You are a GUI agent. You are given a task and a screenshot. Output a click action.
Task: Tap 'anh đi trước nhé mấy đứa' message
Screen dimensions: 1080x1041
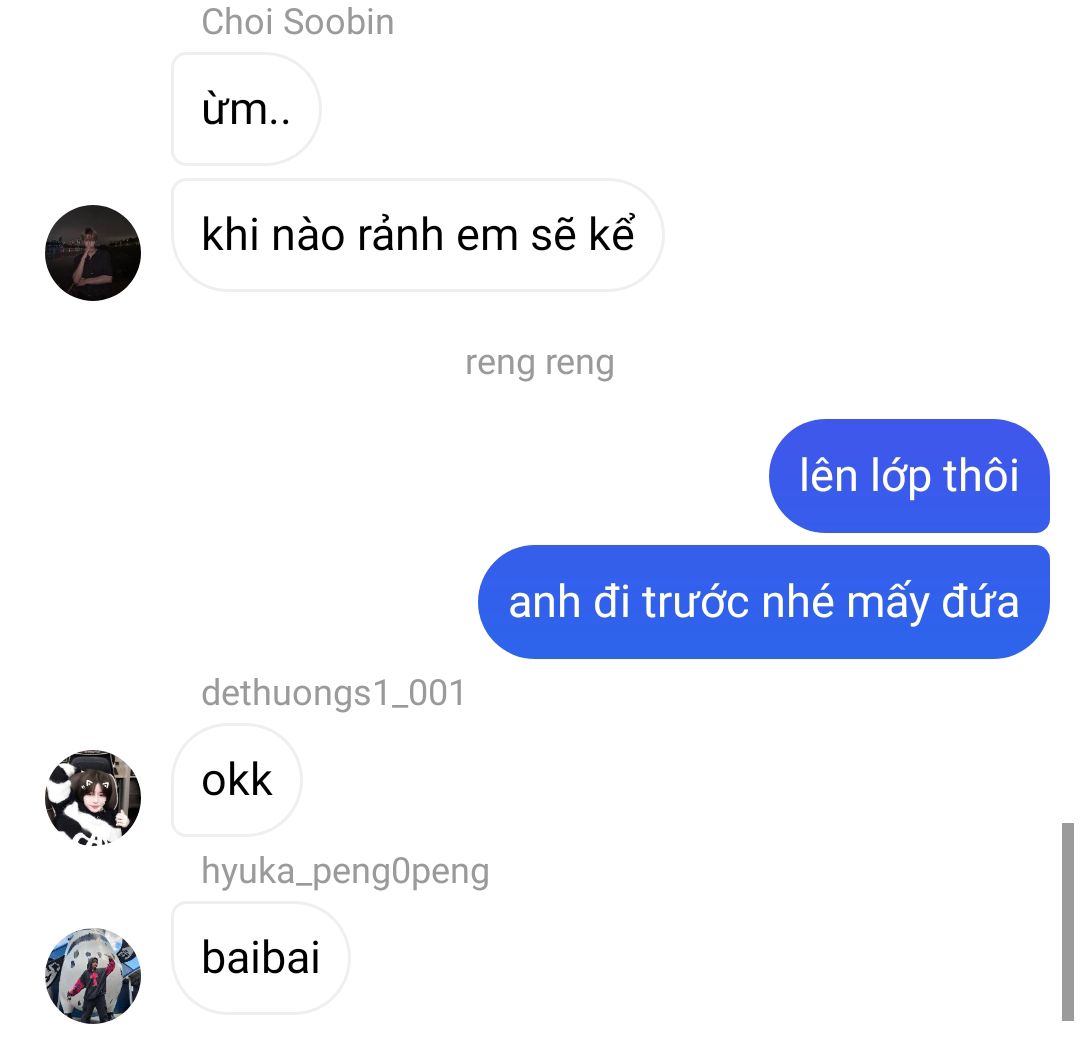764,601
